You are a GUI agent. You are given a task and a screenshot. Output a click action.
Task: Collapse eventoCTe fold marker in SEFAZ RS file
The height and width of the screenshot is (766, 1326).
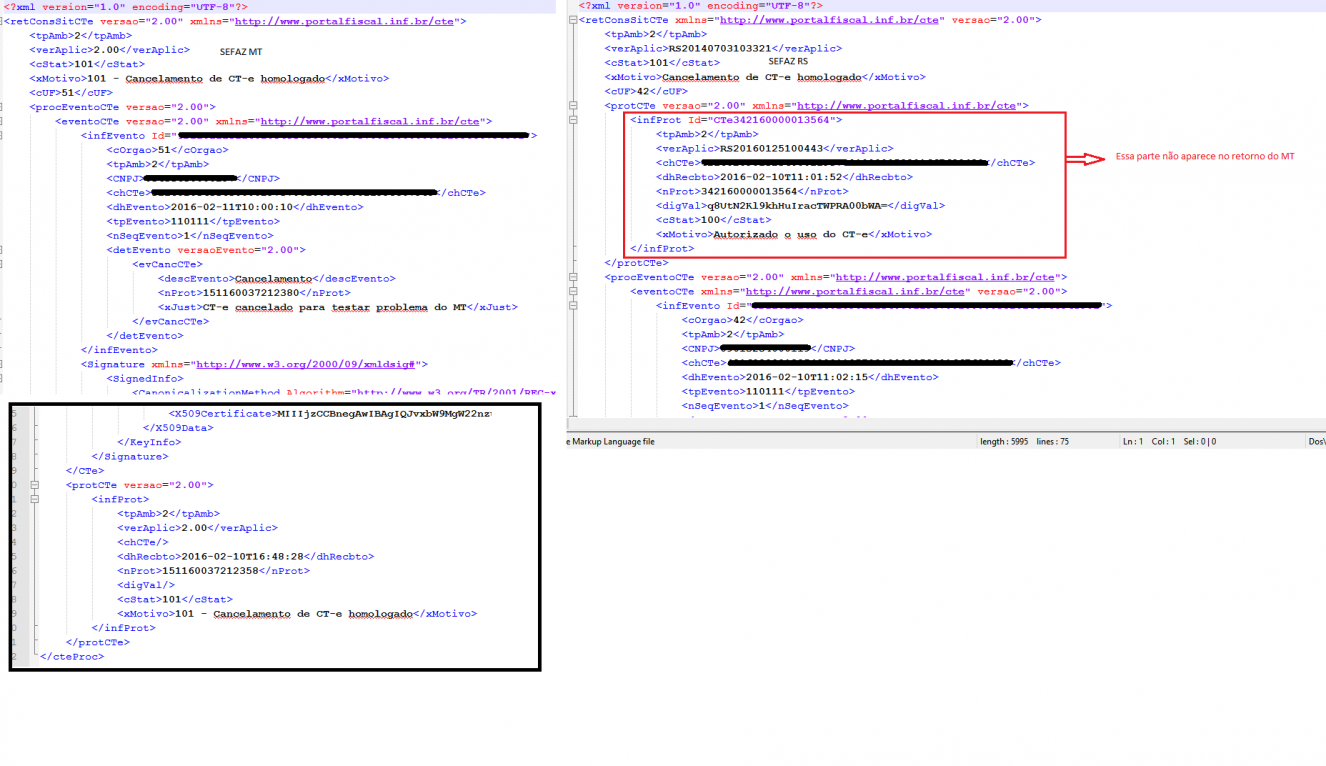click(573, 291)
